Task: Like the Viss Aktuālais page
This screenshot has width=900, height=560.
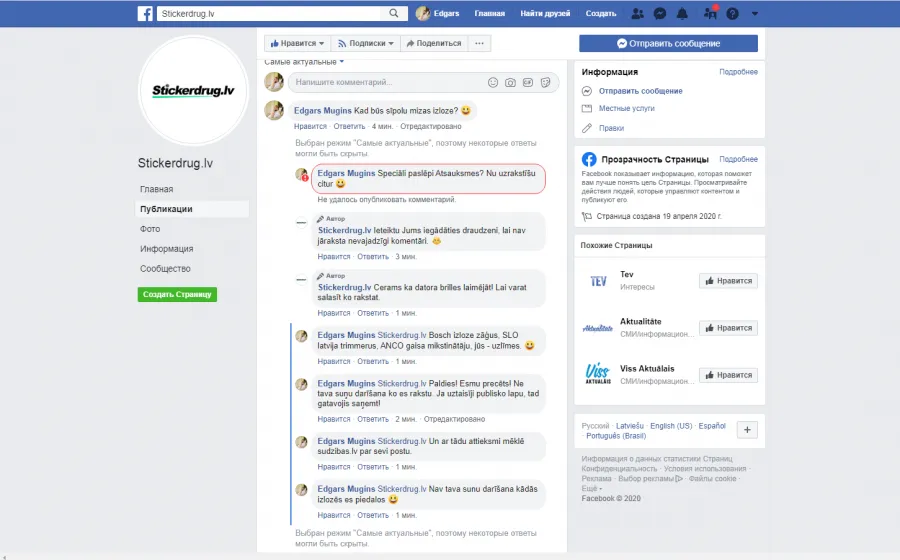Action: (x=728, y=375)
